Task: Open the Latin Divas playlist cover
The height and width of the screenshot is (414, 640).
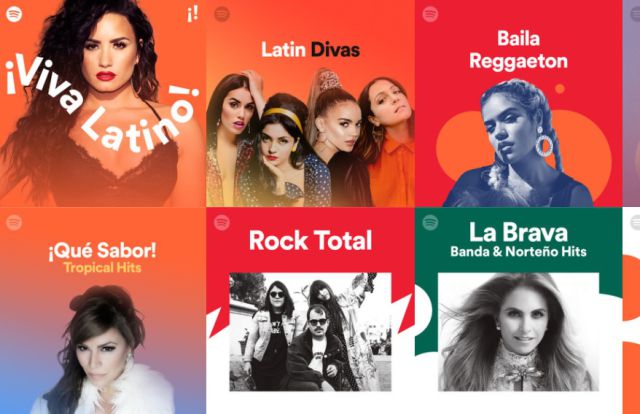Action: click(310, 103)
